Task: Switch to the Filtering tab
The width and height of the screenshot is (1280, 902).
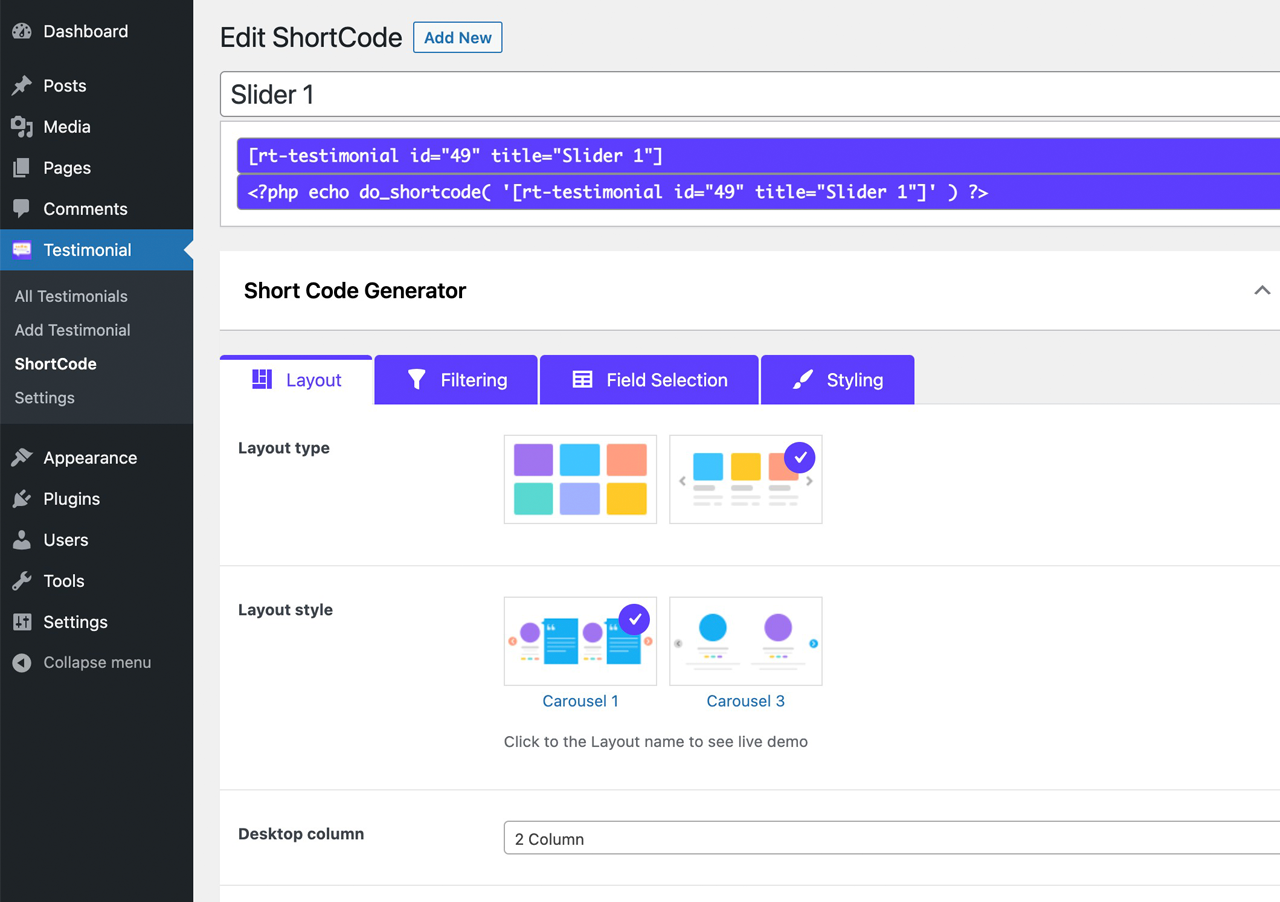Action: pyautogui.click(x=456, y=380)
